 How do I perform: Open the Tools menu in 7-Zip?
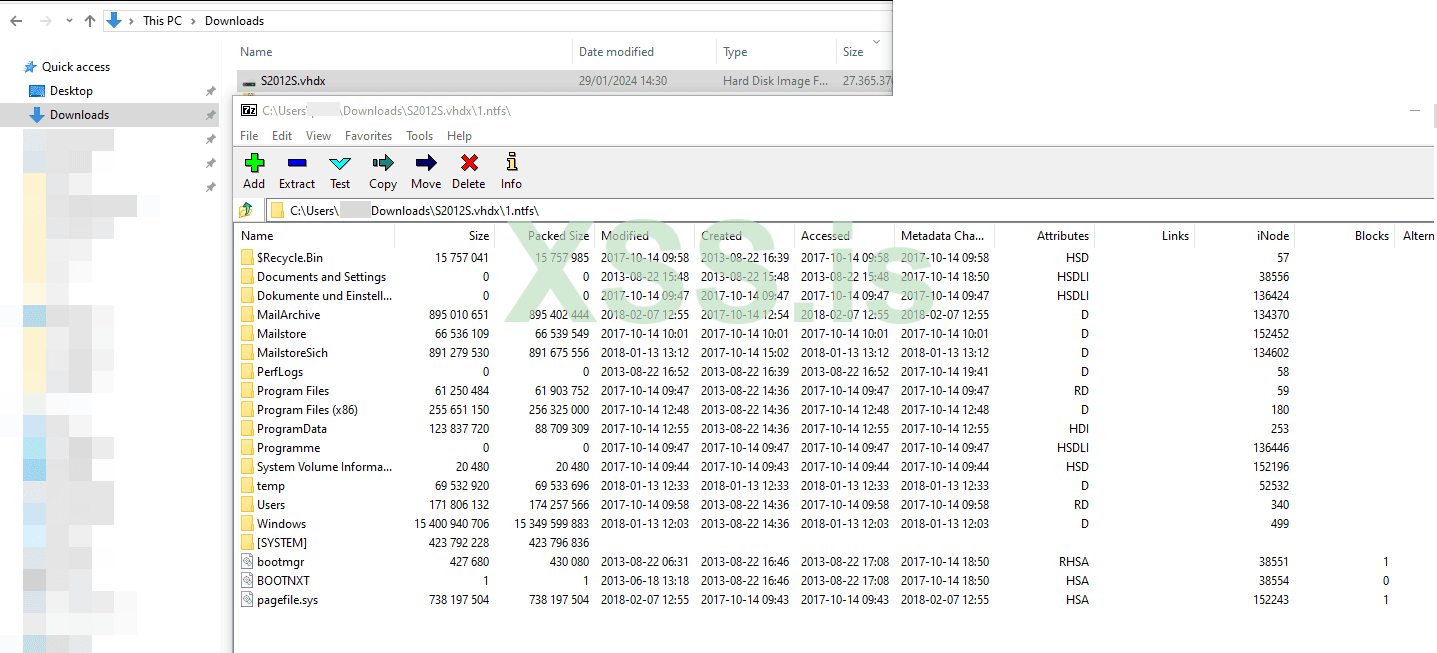tap(419, 135)
